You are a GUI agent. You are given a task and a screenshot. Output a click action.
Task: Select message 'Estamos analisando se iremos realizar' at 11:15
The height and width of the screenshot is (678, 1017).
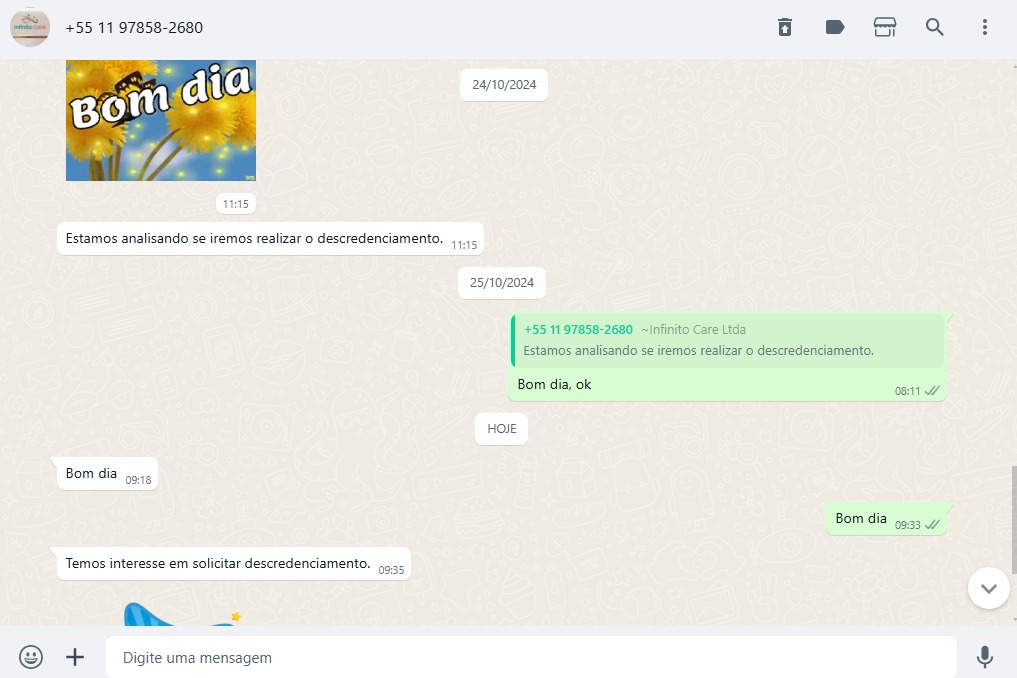coord(270,239)
